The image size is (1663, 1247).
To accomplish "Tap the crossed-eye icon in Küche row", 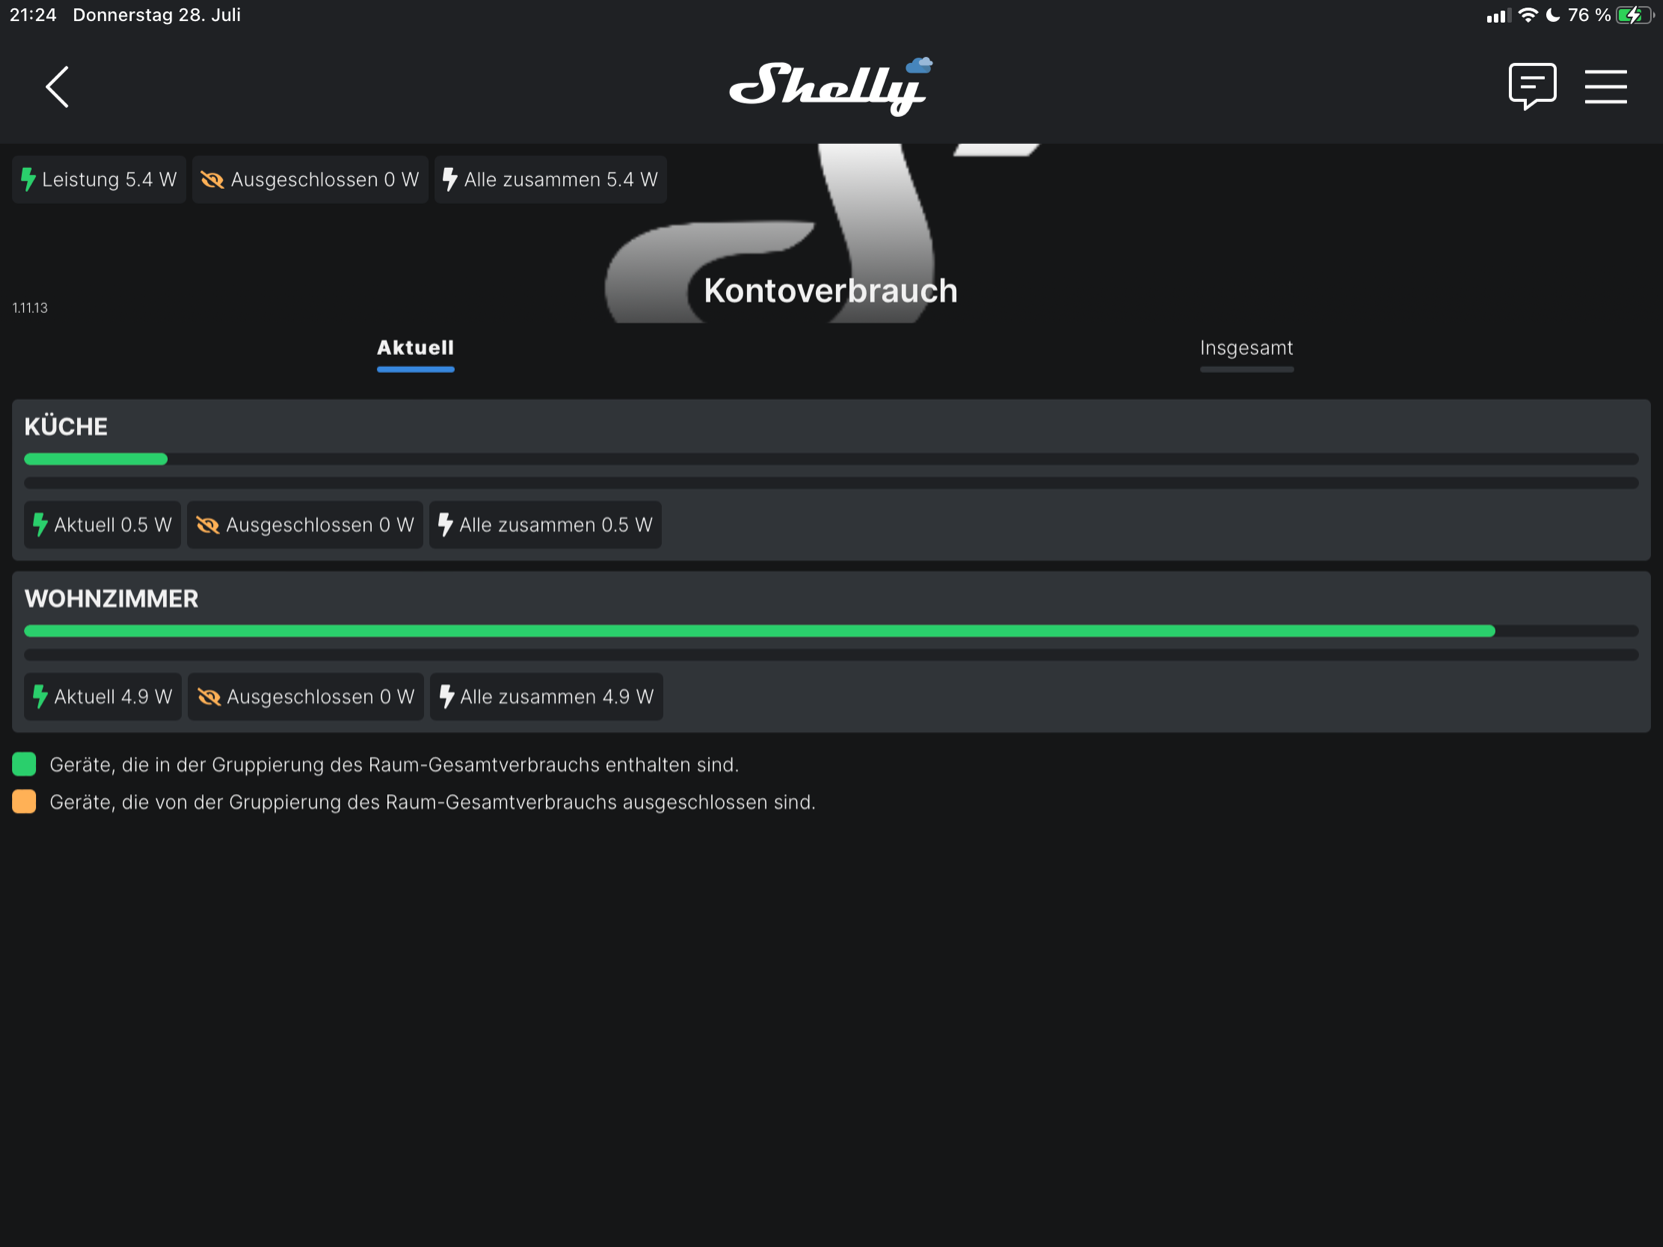I will pyautogui.click(x=208, y=525).
